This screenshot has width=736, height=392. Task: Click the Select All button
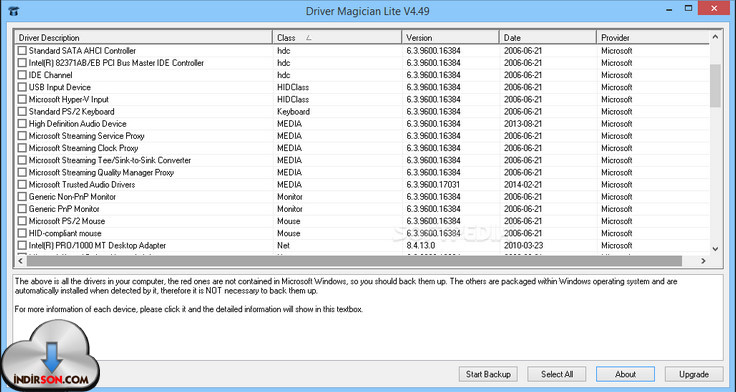(557, 374)
